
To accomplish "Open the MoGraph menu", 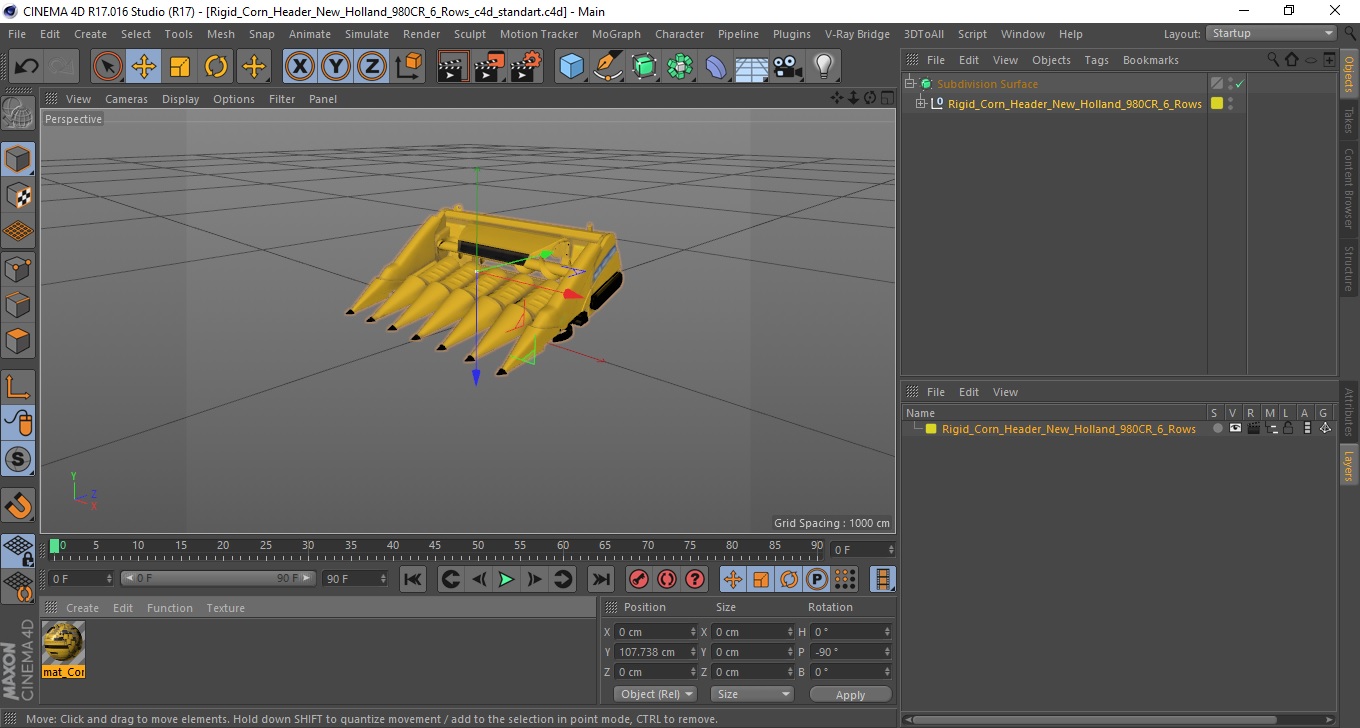I will click(616, 34).
